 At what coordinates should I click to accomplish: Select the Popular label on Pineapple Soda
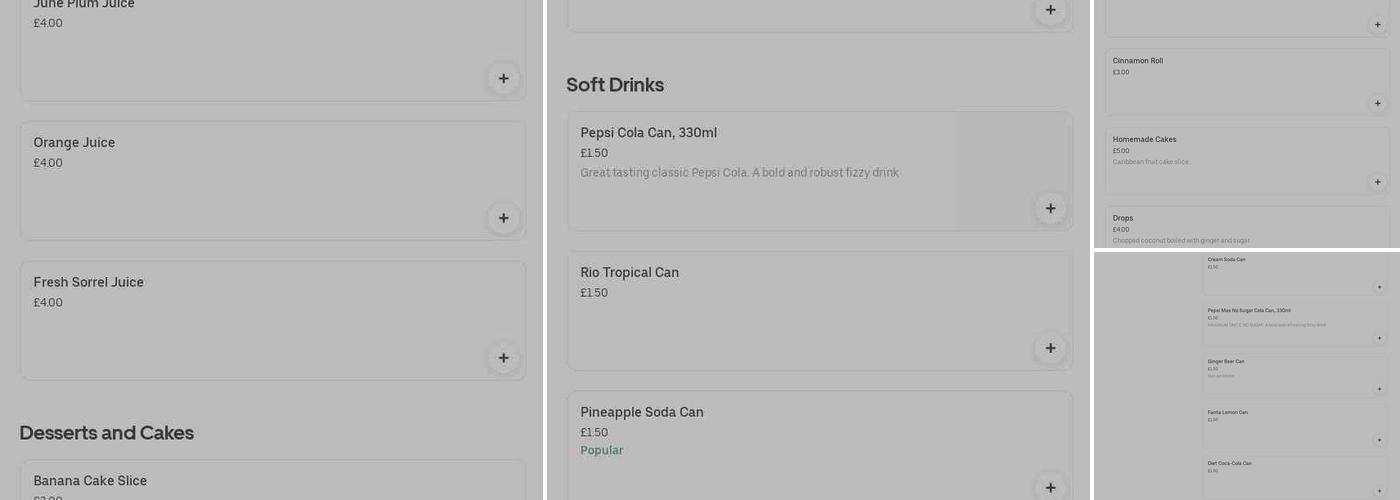pos(601,451)
